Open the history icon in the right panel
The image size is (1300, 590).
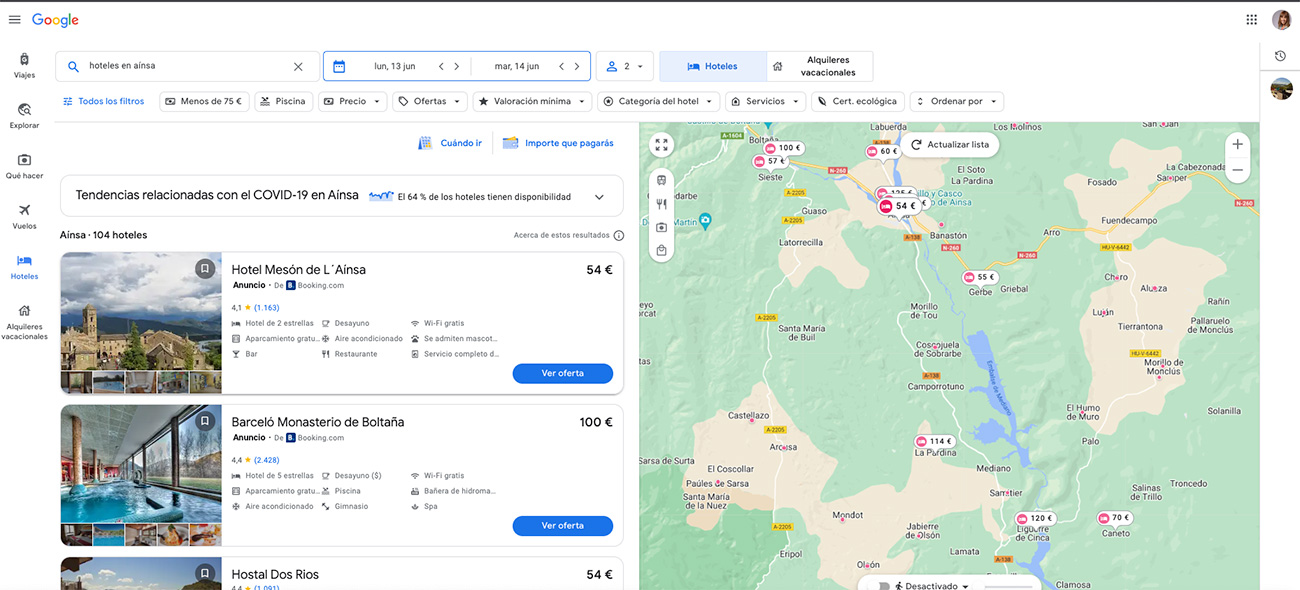[1280, 56]
